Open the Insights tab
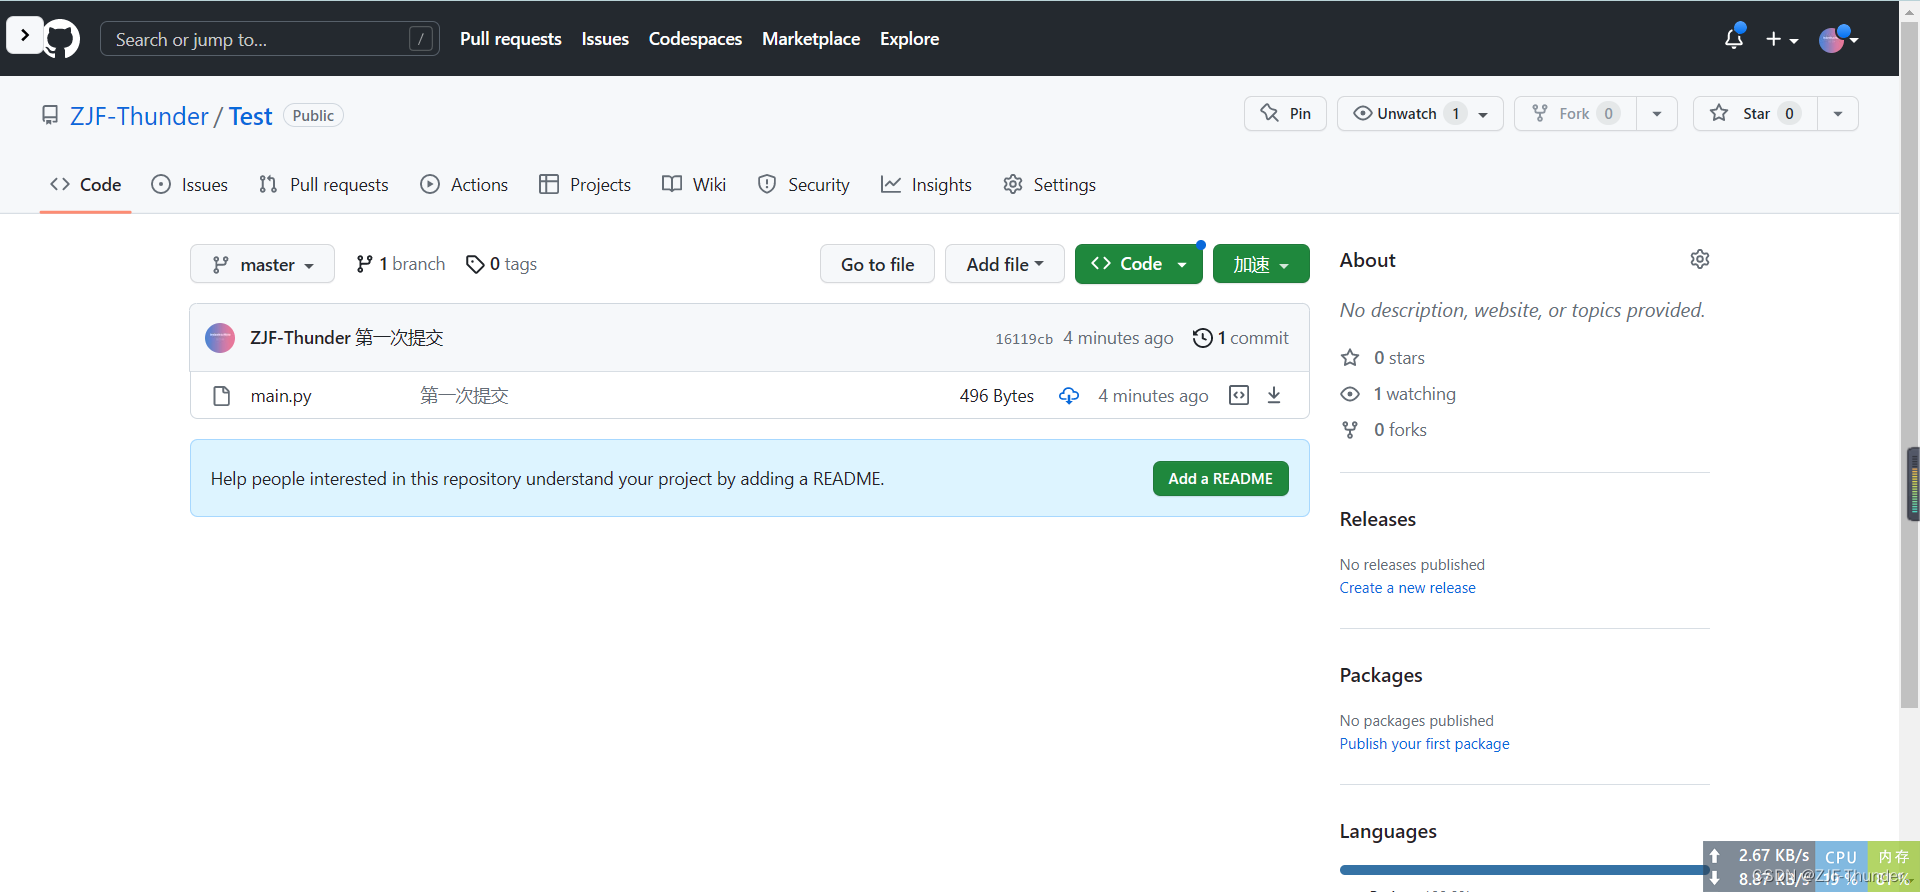The image size is (1920, 892). click(x=927, y=185)
